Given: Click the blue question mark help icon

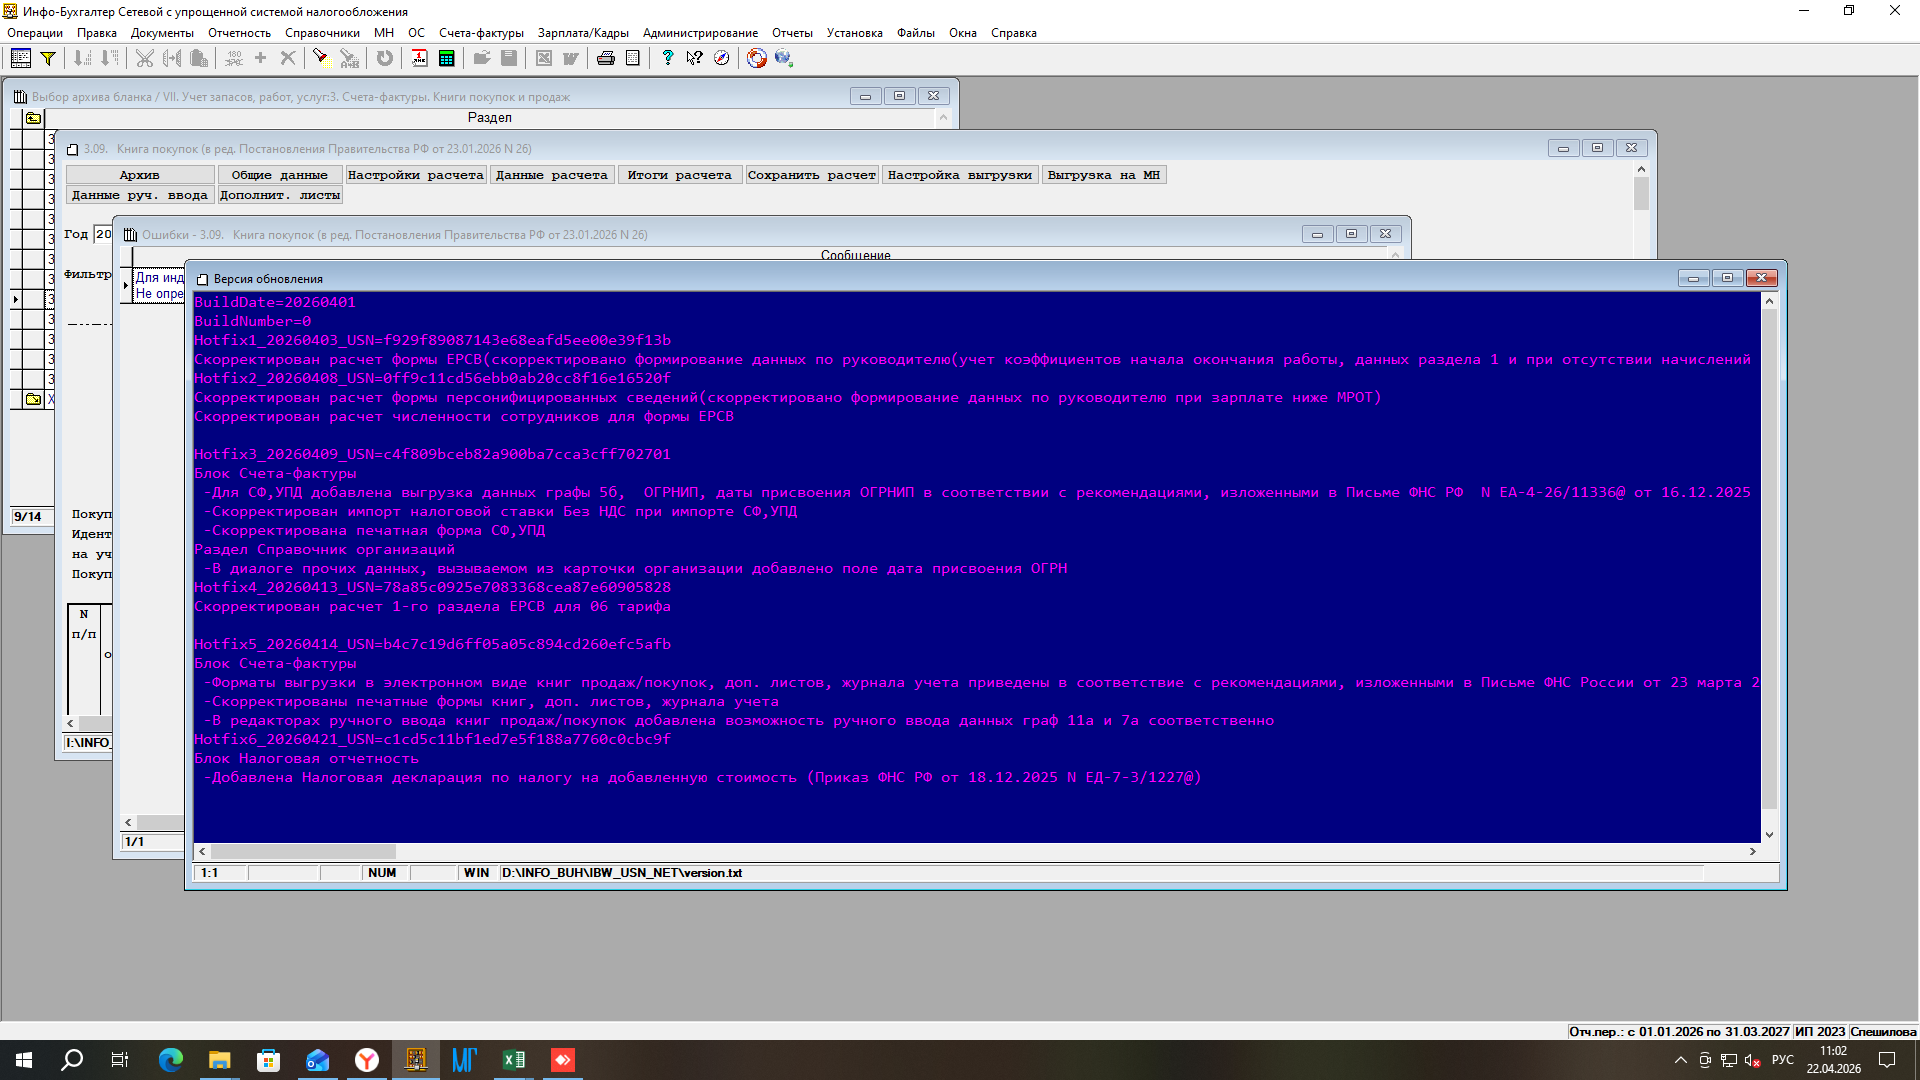Looking at the screenshot, I should click(667, 58).
